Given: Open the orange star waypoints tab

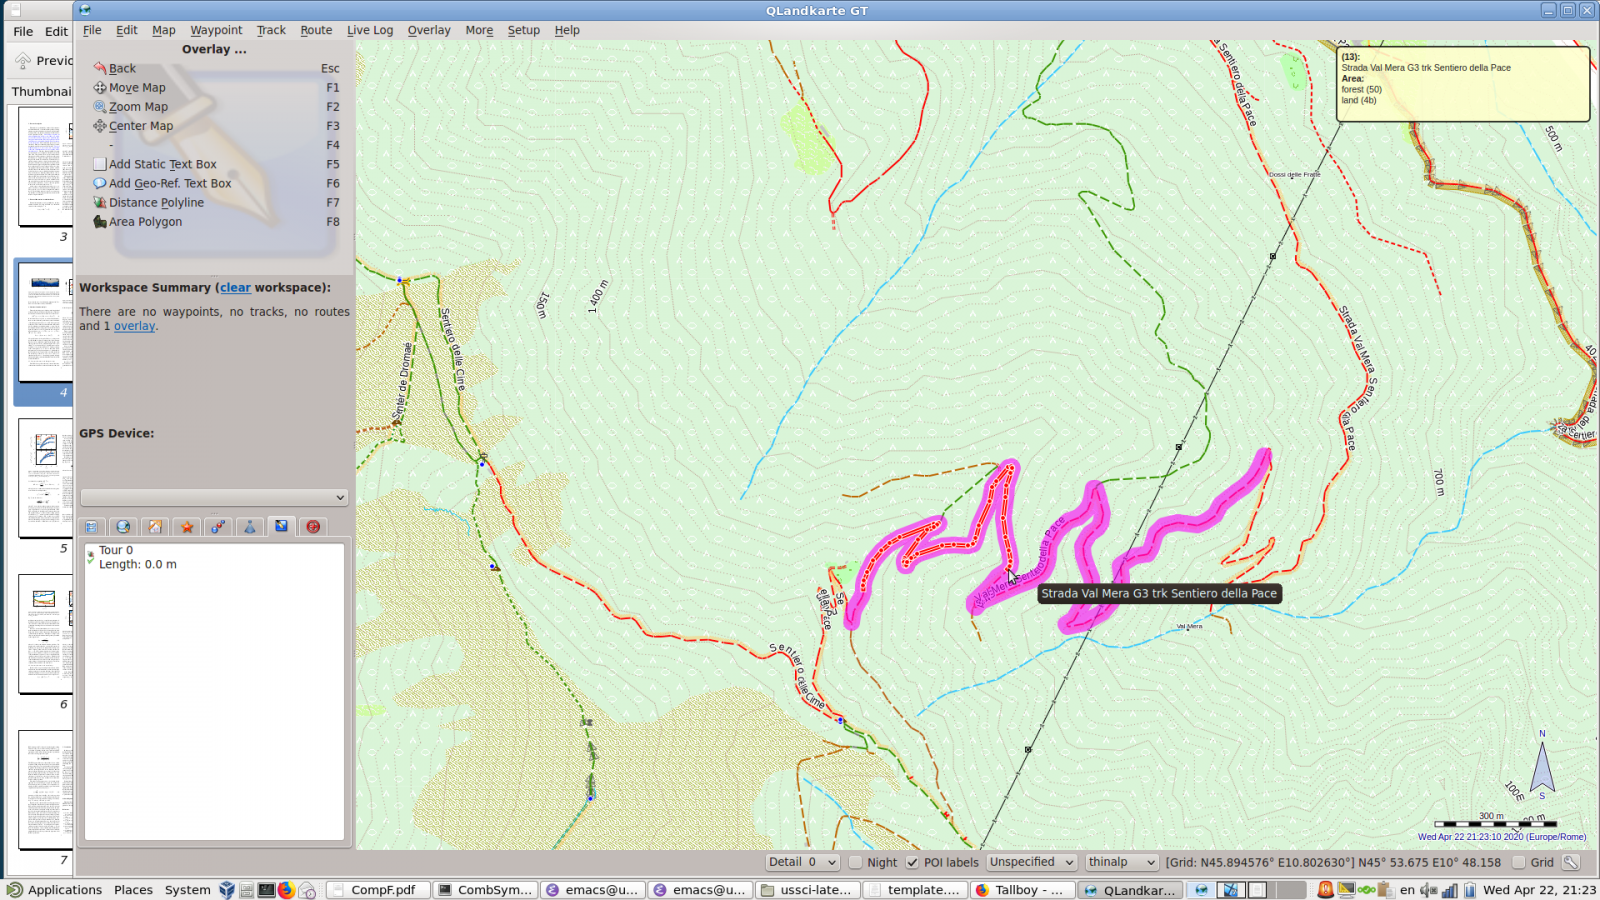Looking at the screenshot, I should (x=187, y=527).
